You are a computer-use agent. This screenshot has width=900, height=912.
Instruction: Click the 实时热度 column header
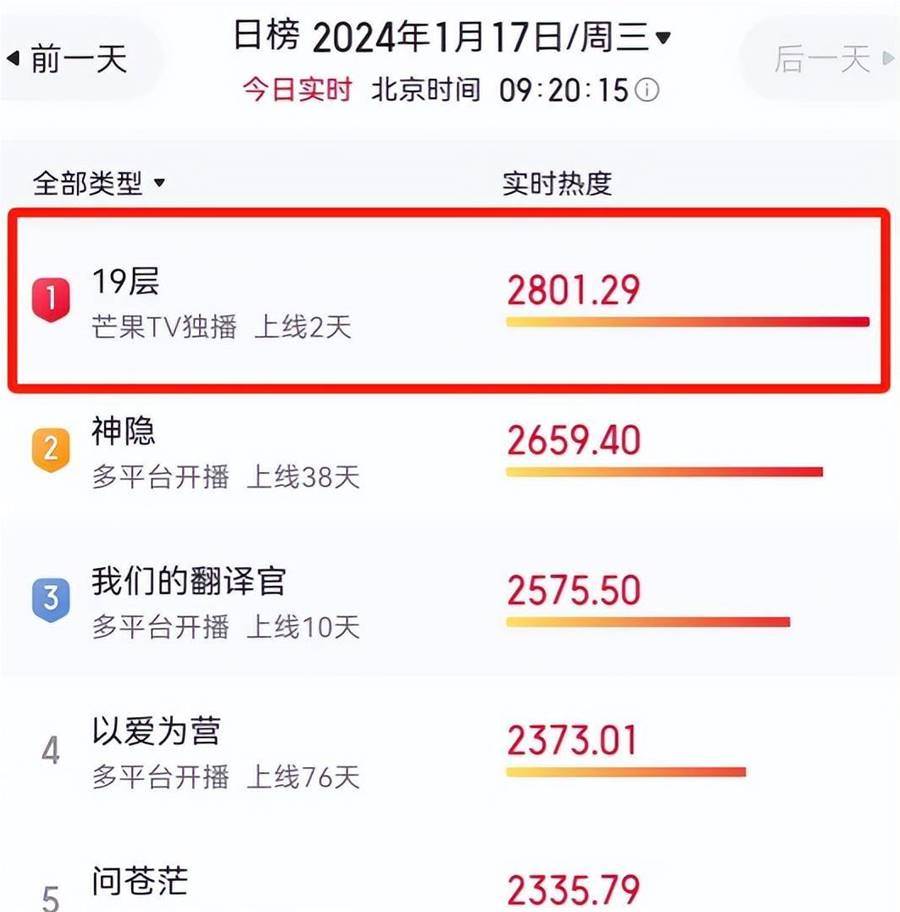[557, 183]
